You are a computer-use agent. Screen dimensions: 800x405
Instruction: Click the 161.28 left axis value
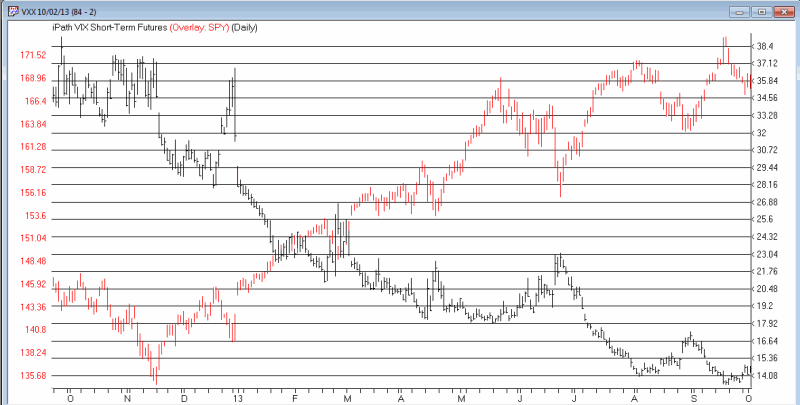33,147
